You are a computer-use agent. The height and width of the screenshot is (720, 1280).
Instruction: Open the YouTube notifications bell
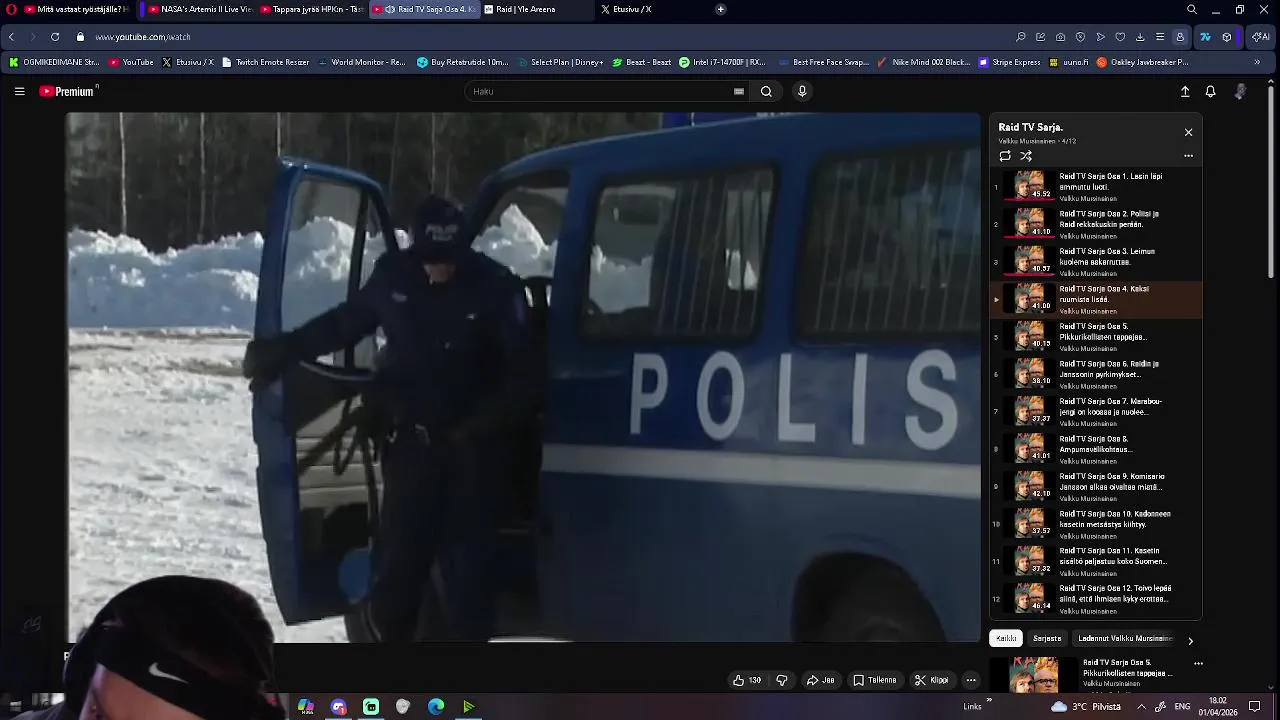pos(1210,91)
